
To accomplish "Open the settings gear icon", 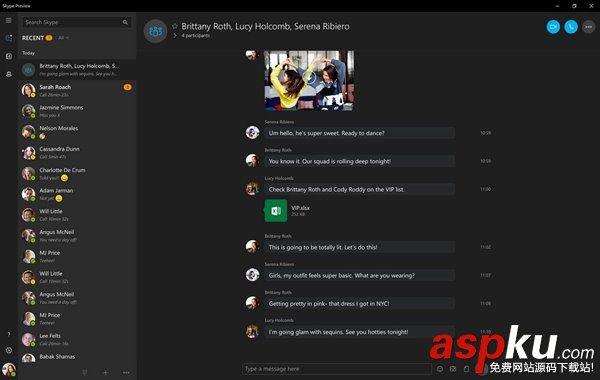I will pyautogui.click(x=8, y=350).
